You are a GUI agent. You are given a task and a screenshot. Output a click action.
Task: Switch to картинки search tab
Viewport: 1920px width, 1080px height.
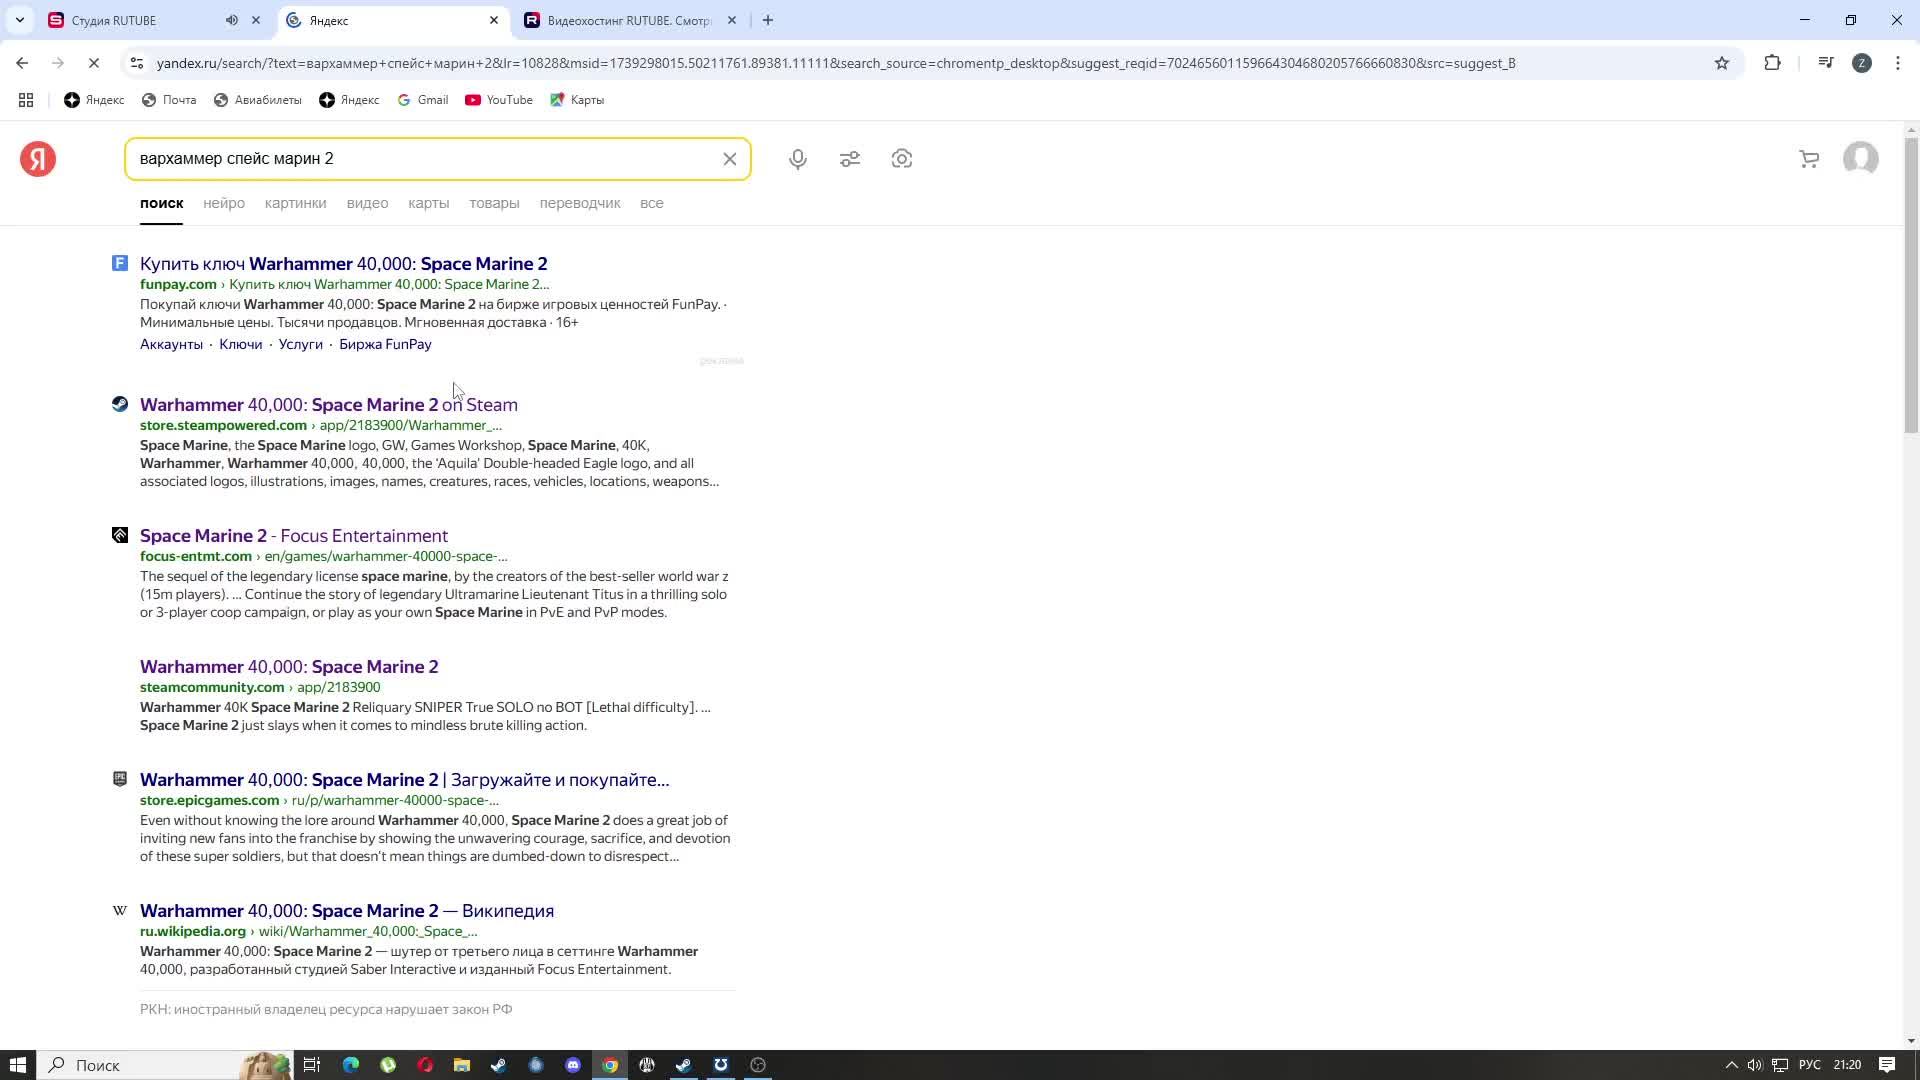pyautogui.click(x=295, y=203)
